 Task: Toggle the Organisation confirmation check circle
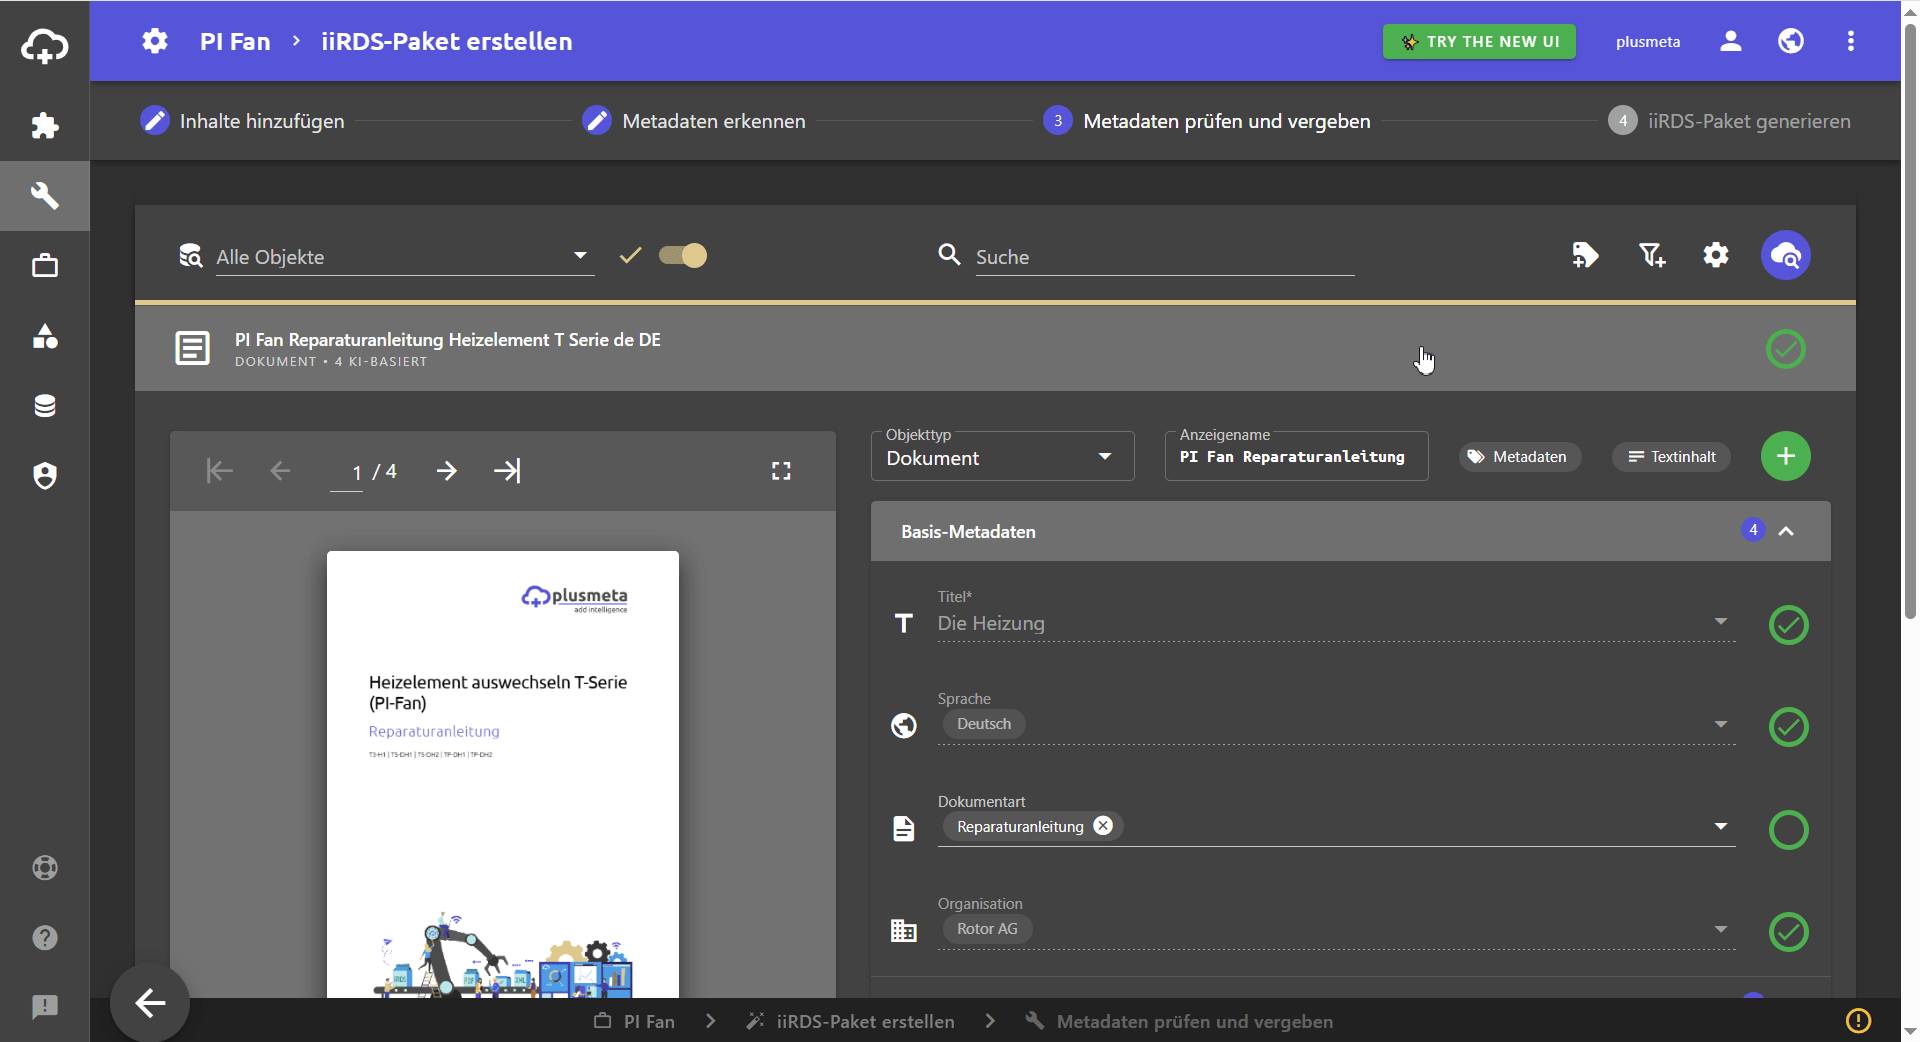coord(1788,932)
